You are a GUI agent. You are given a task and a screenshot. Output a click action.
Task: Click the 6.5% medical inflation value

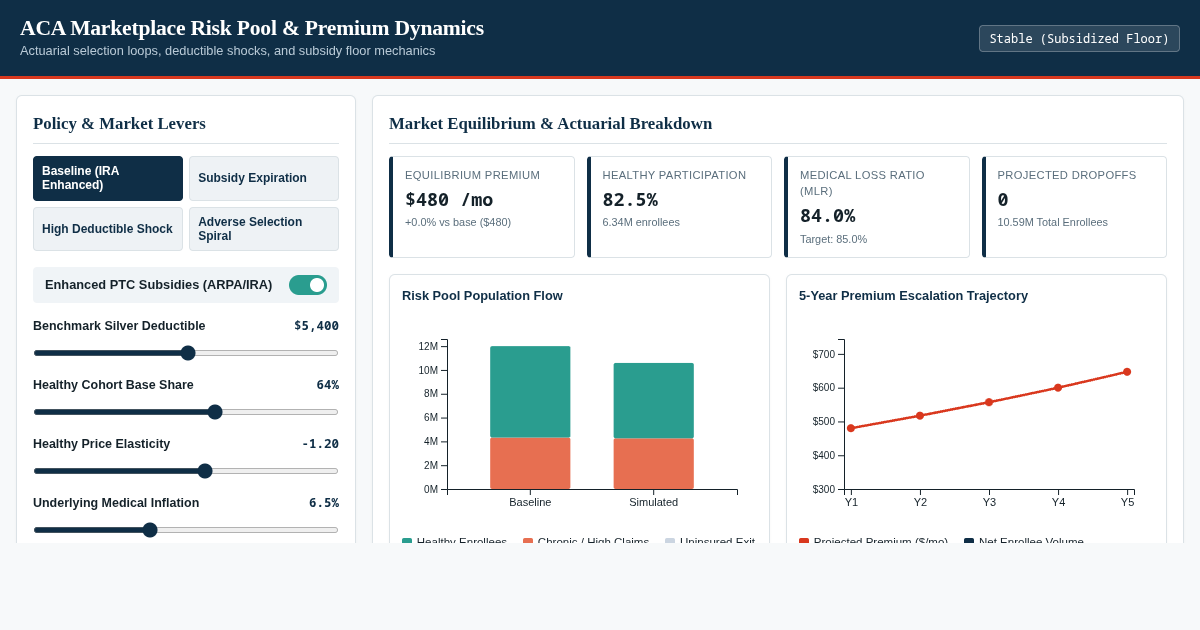(324, 503)
